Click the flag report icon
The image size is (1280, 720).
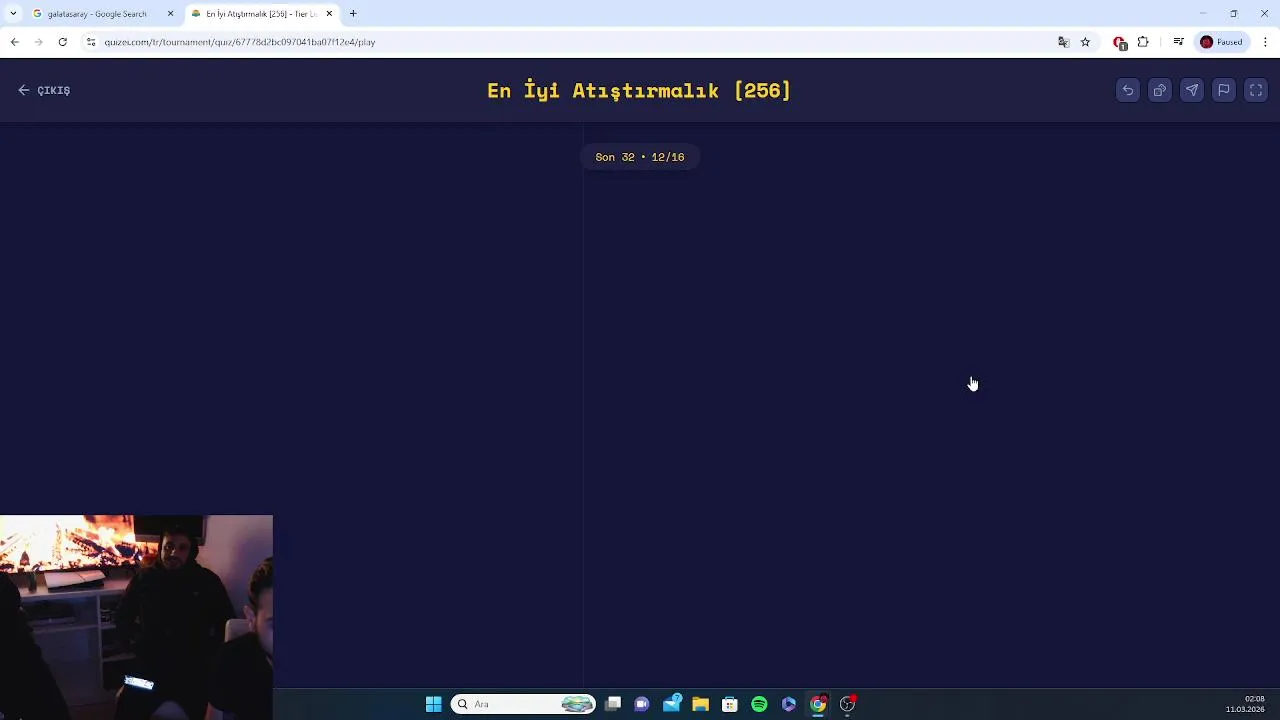1224,90
